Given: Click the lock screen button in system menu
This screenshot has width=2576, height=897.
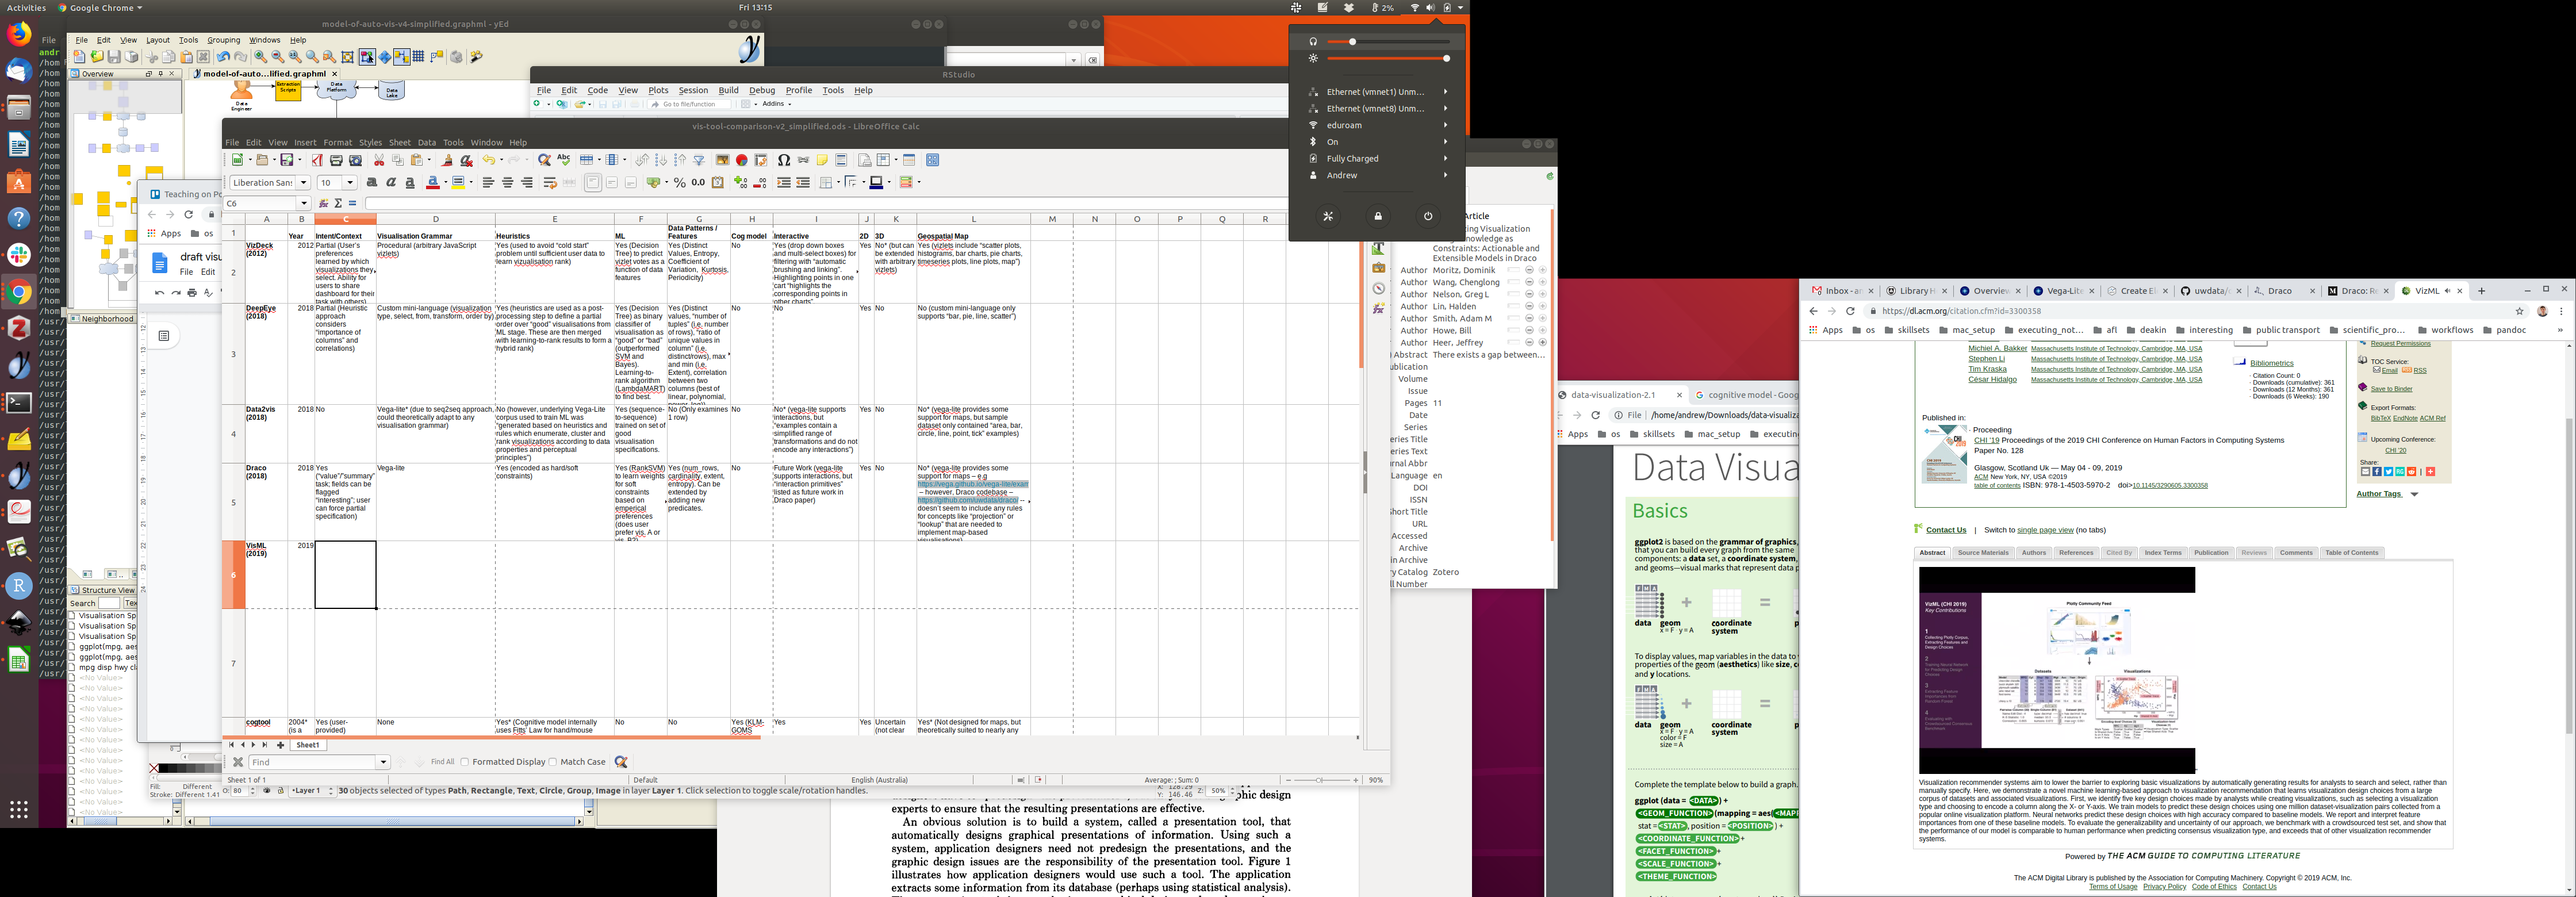Looking at the screenshot, I should pyautogui.click(x=1378, y=216).
